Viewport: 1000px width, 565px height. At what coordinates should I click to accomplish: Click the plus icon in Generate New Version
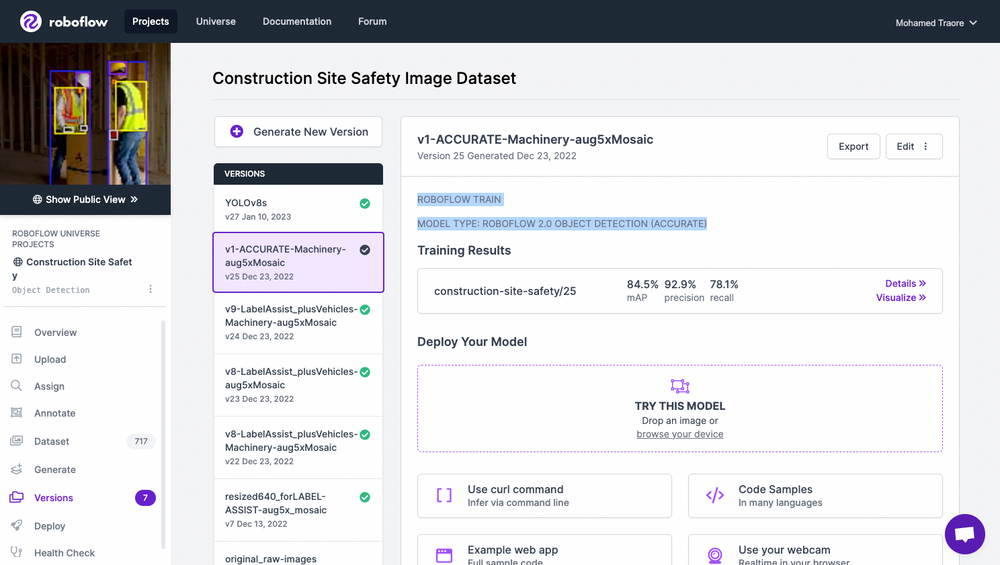point(237,131)
